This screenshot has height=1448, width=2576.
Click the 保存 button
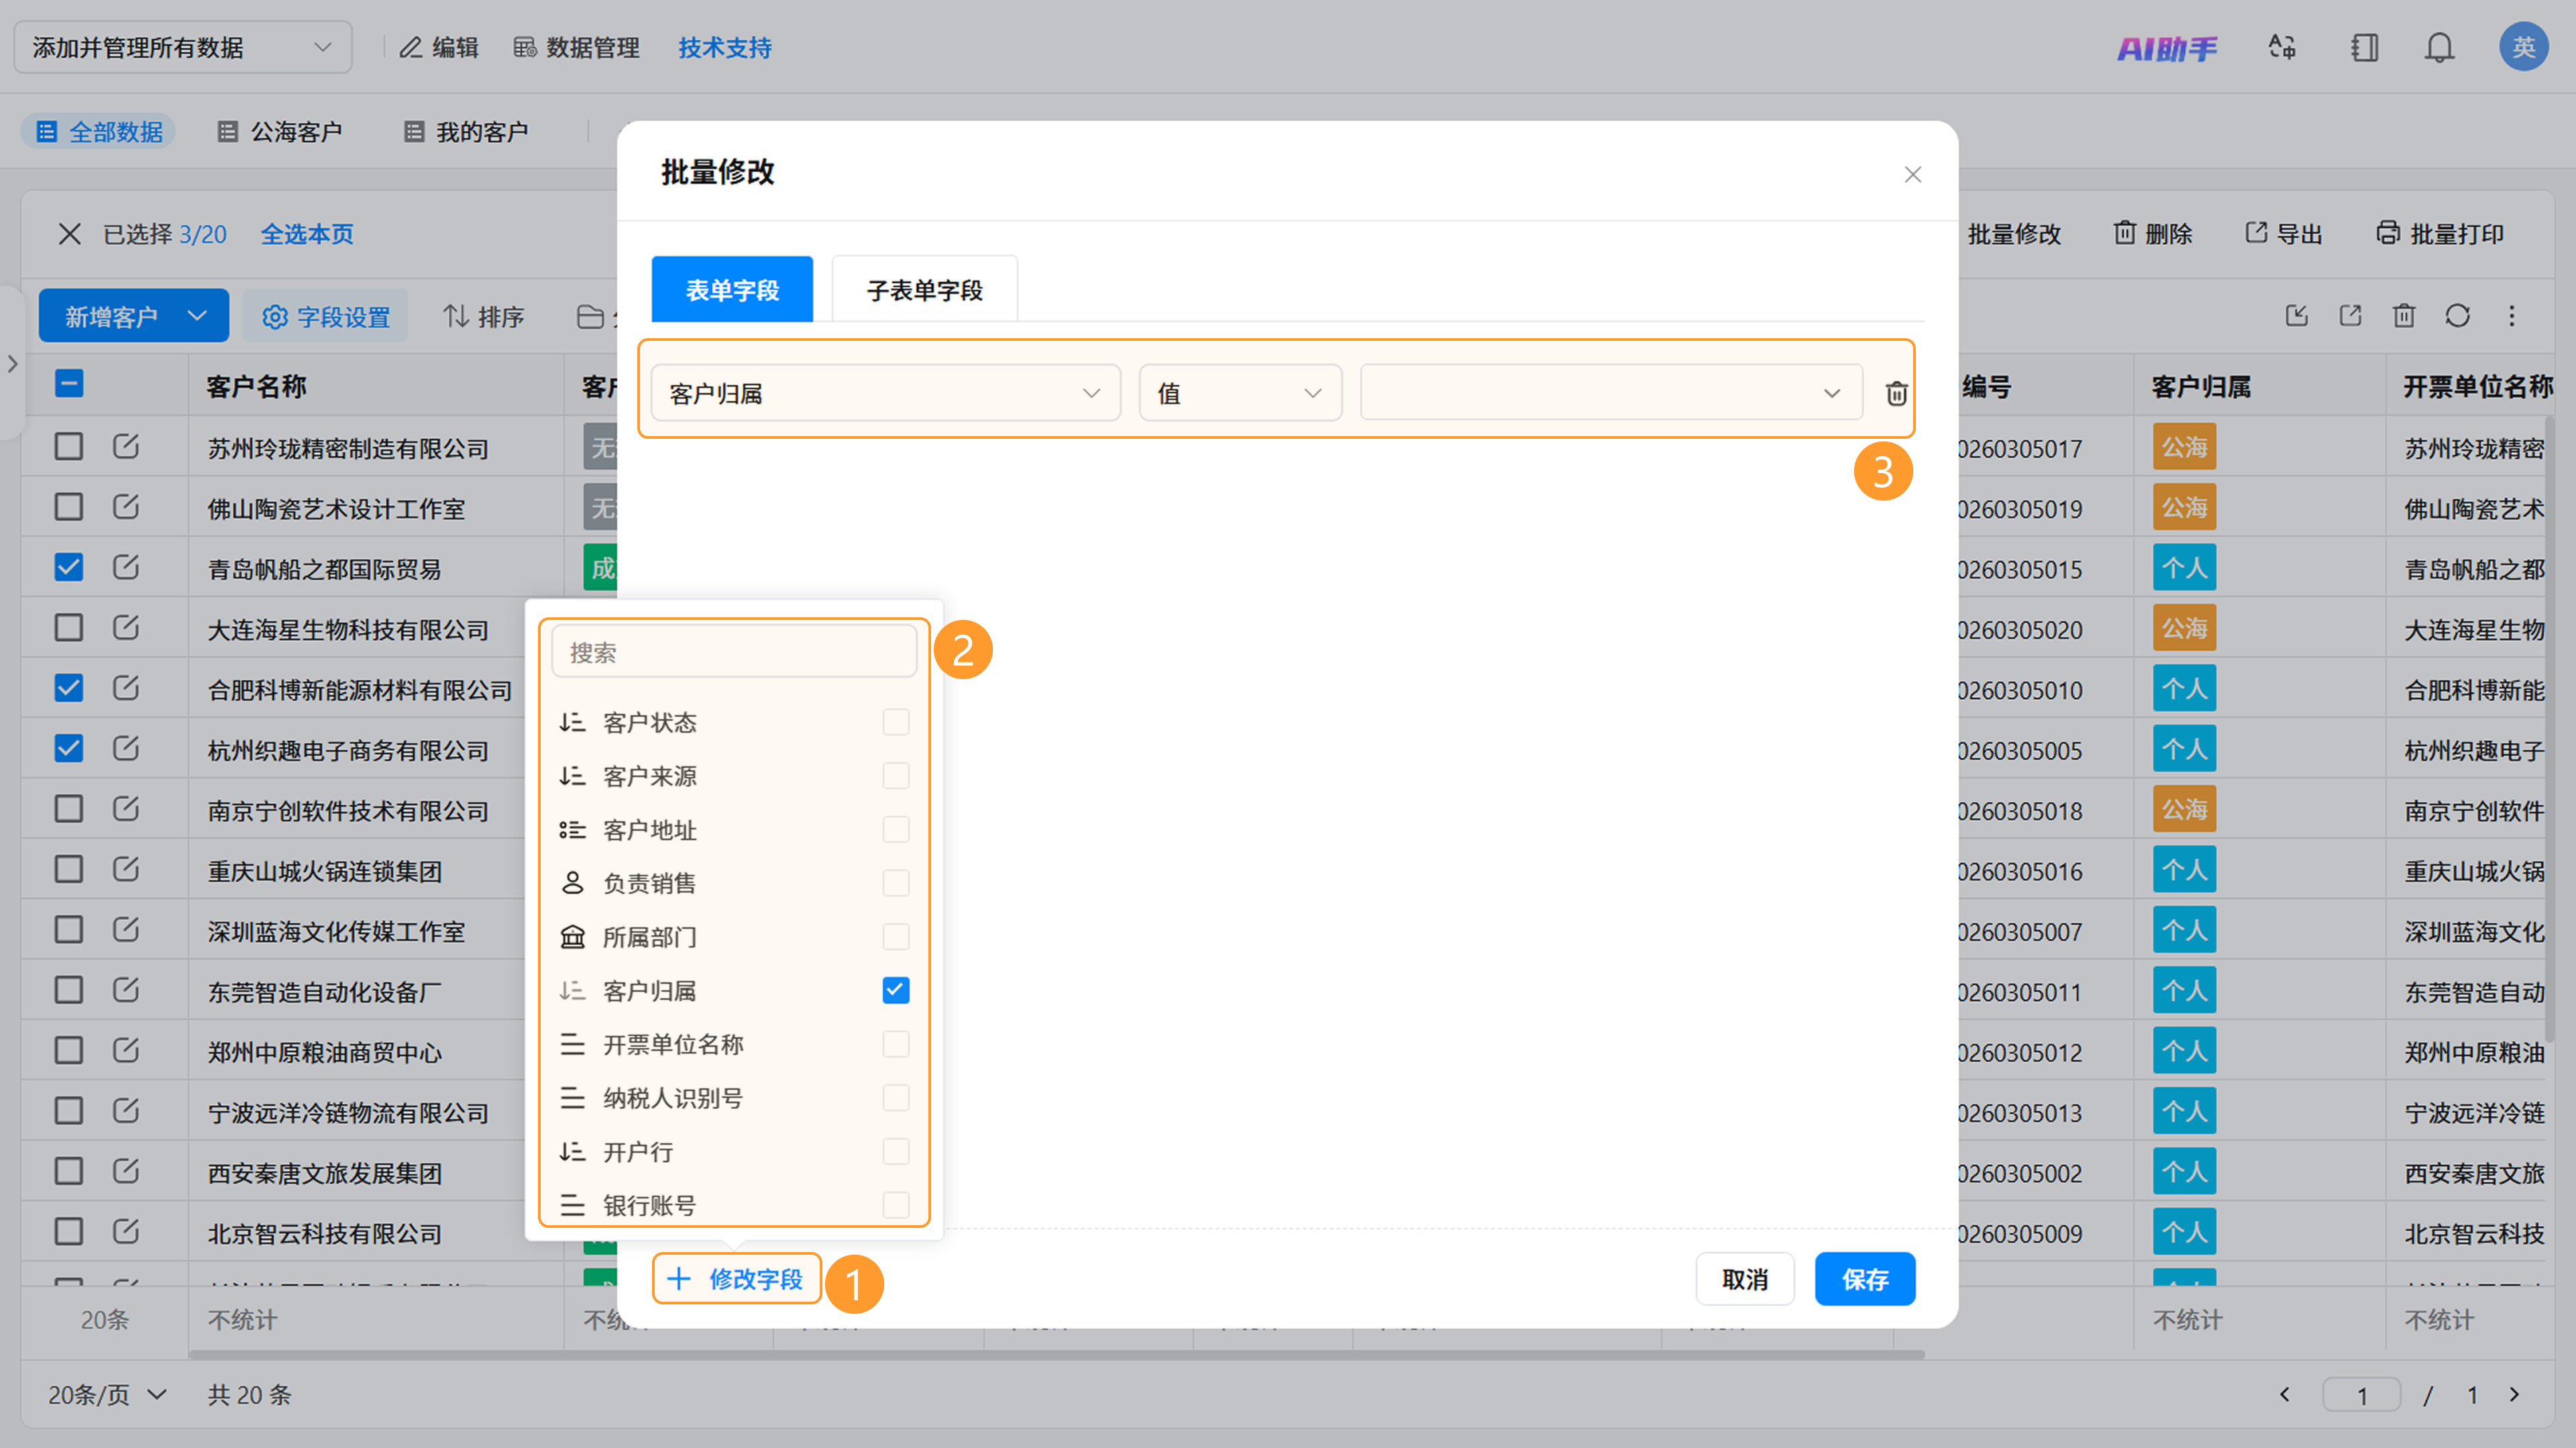point(1865,1279)
